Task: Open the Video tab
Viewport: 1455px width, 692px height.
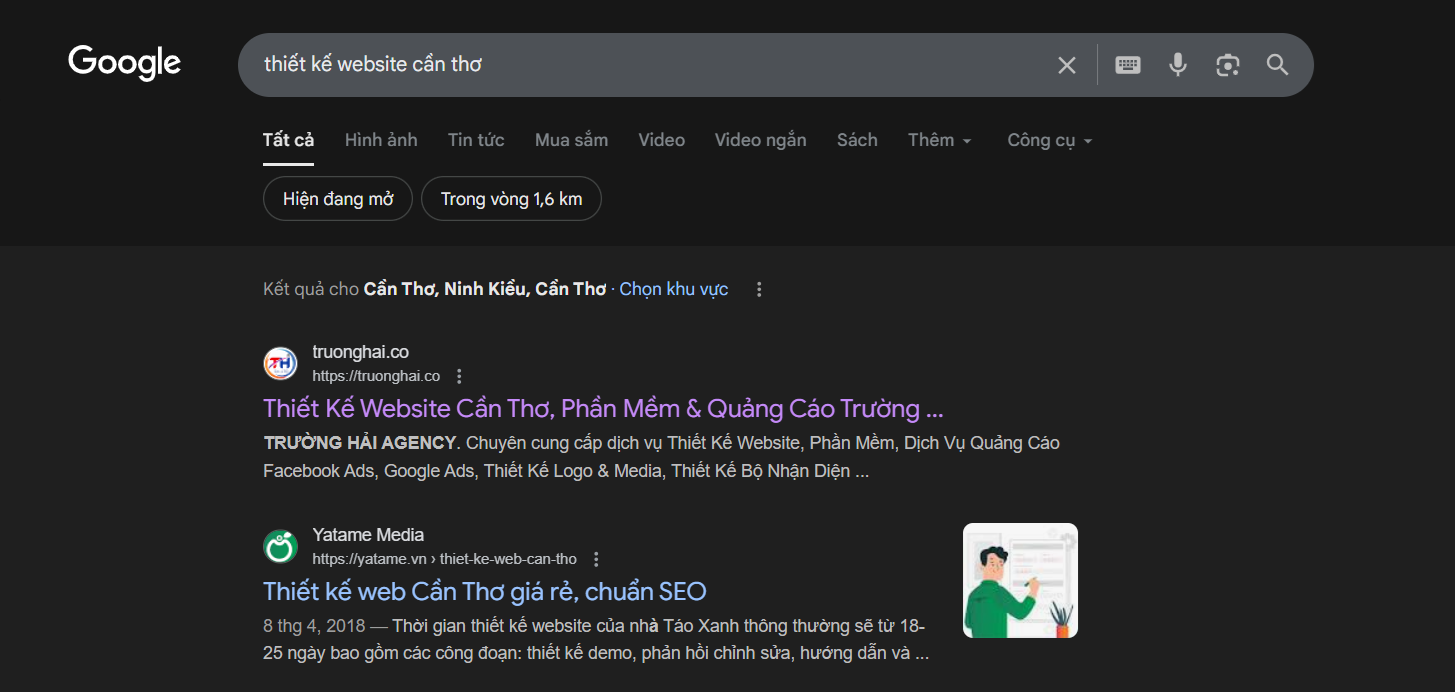Action: [662, 140]
